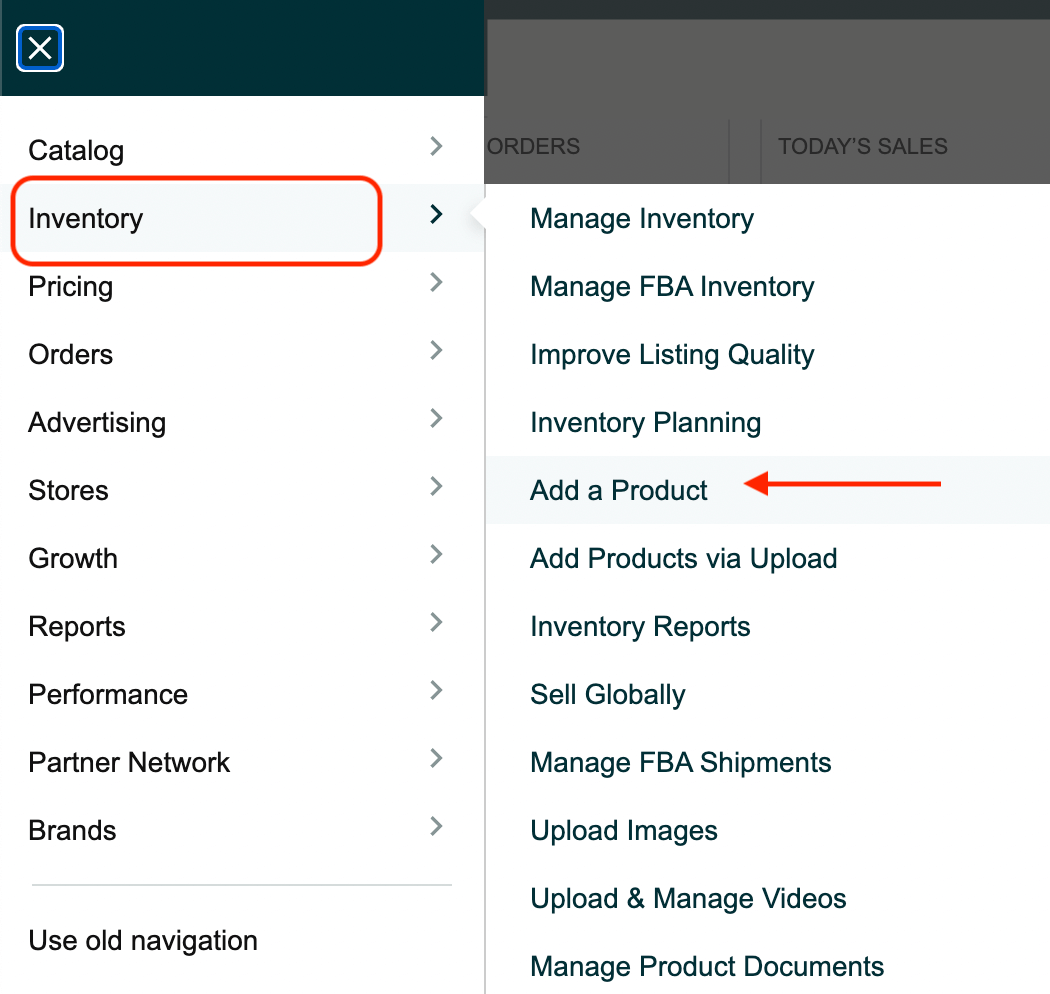This screenshot has height=994, width=1050.
Task: Click the Advertising chevron arrow
Action: click(436, 419)
